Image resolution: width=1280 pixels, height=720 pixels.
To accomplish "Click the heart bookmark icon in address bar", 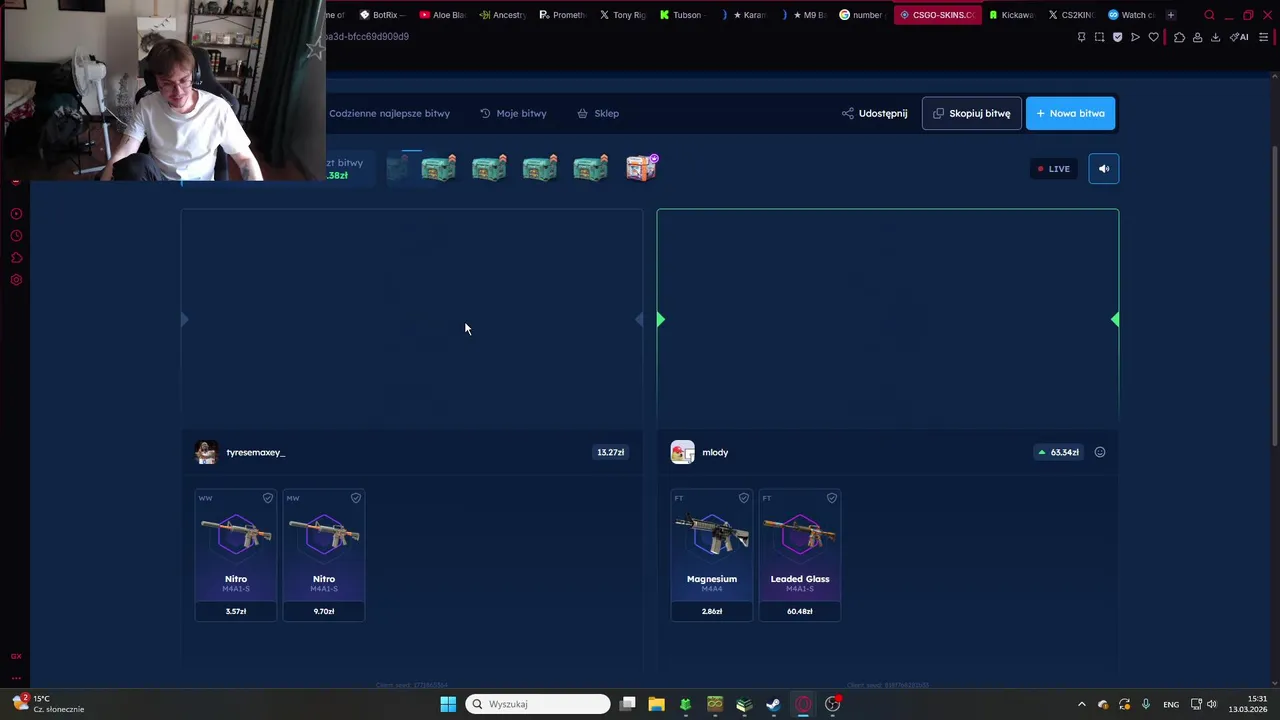I will pos(1153,37).
